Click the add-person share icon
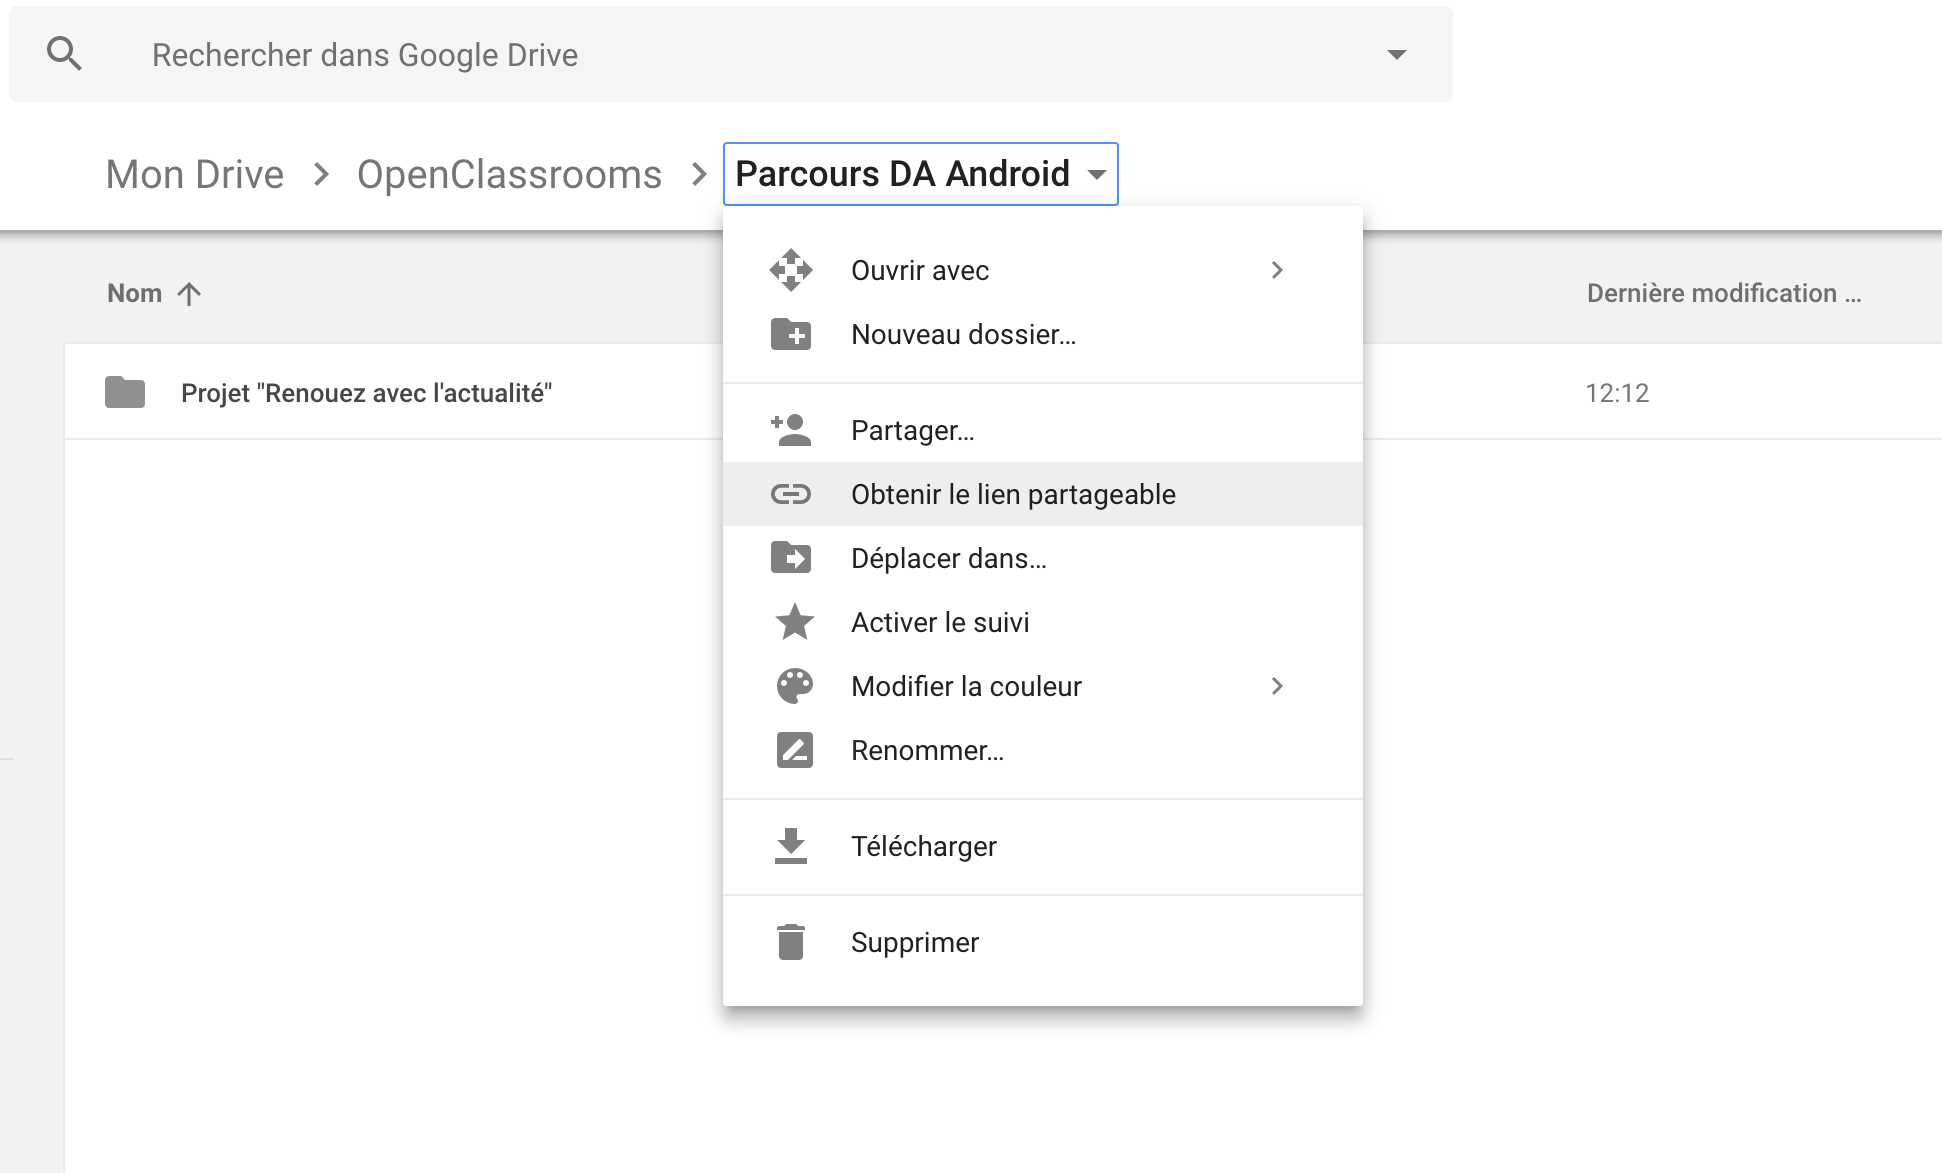Image resolution: width=1942 pixels, height=1173 pixels. click(791, 430)
